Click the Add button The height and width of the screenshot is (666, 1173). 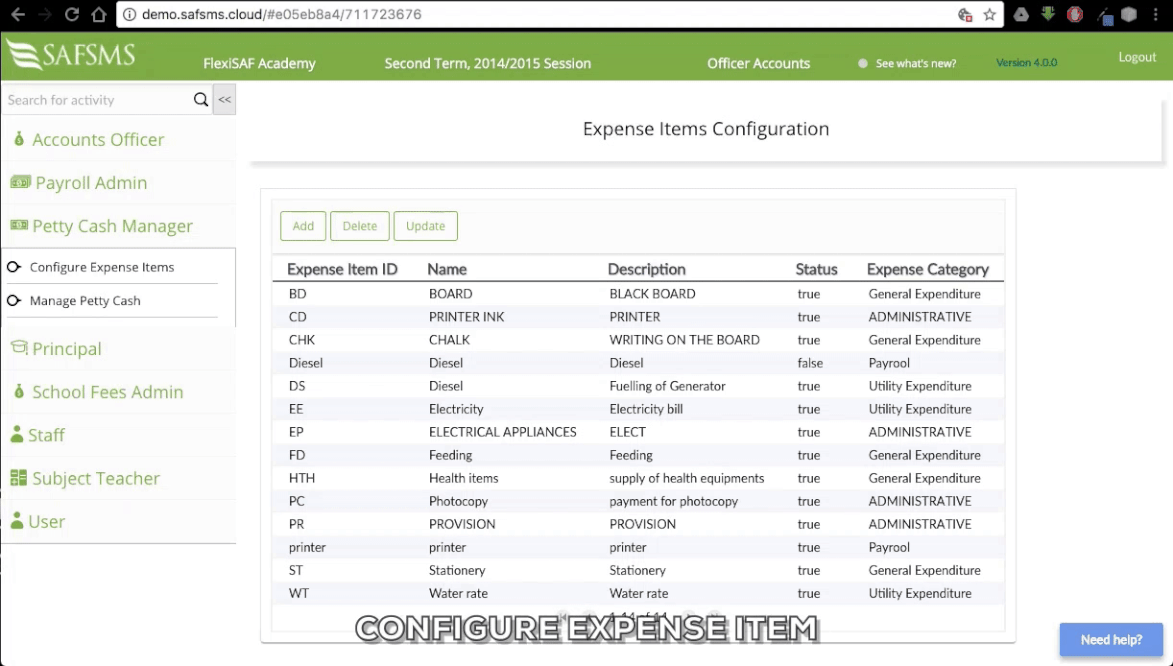point(303,226)
